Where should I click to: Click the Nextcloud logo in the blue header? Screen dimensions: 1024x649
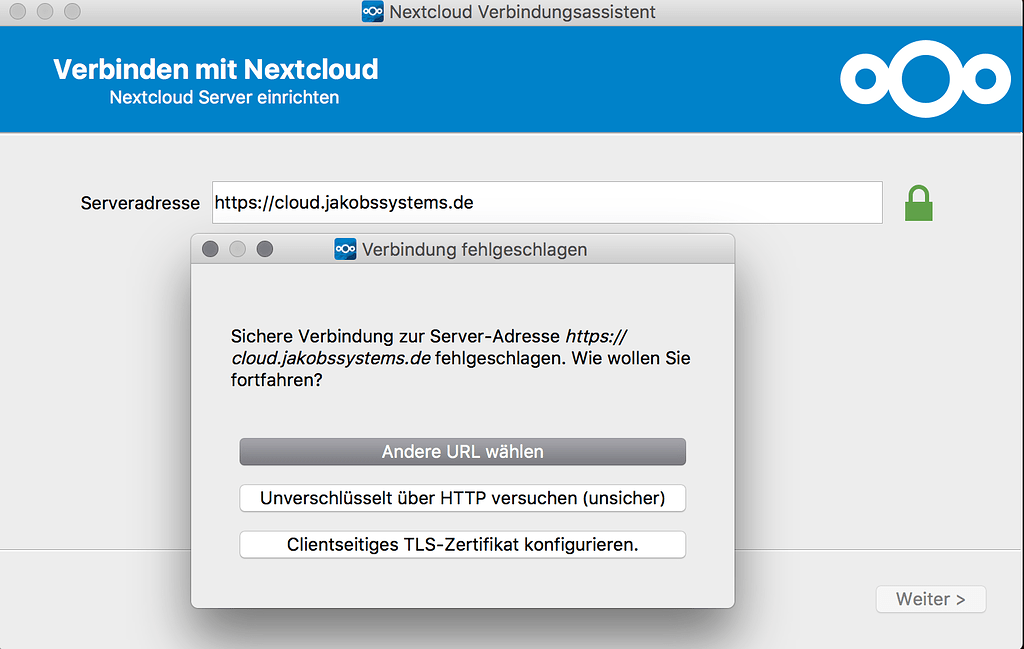click(x=925, y=79)
